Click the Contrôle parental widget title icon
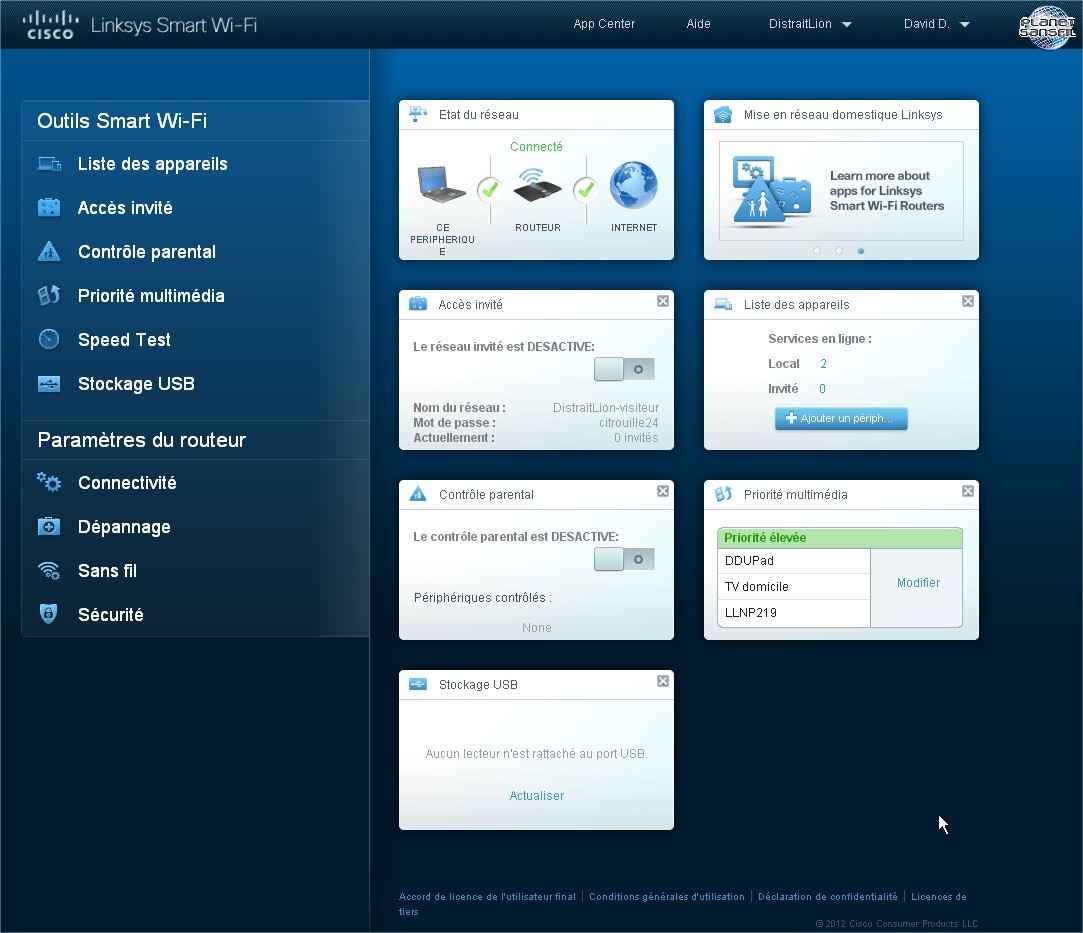This screenshot has height=933, width=1083. click(418, 494)
